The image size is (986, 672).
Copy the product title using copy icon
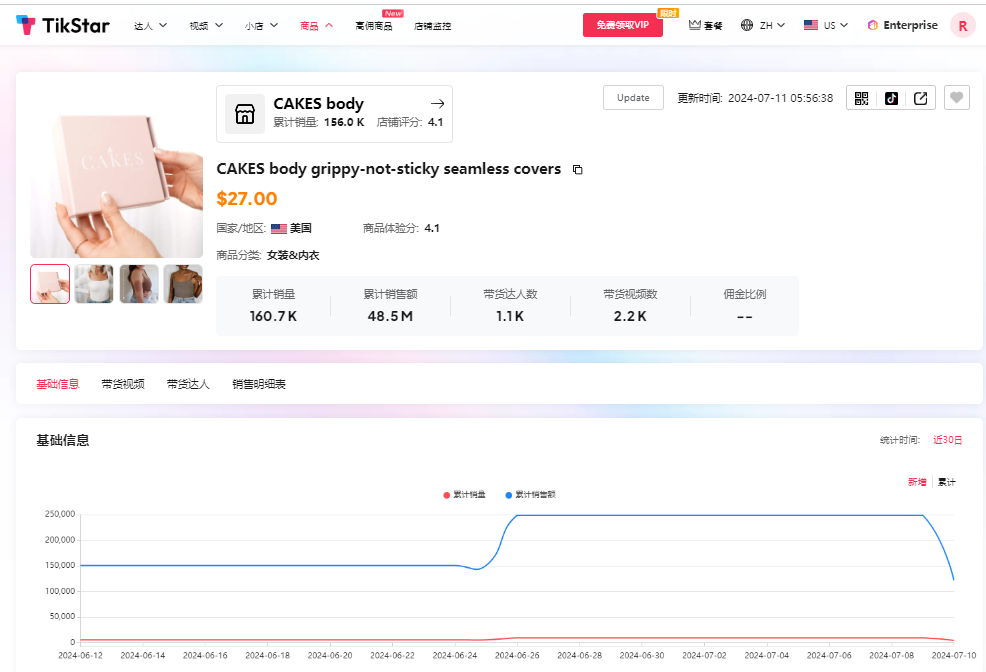tap(577, 170)
